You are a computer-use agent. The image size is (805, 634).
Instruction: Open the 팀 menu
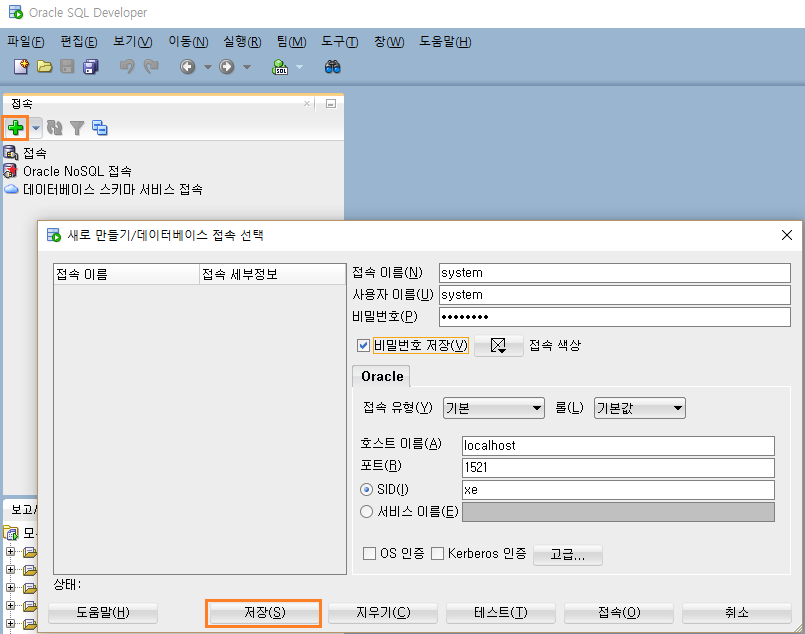[x=291, y=42]
